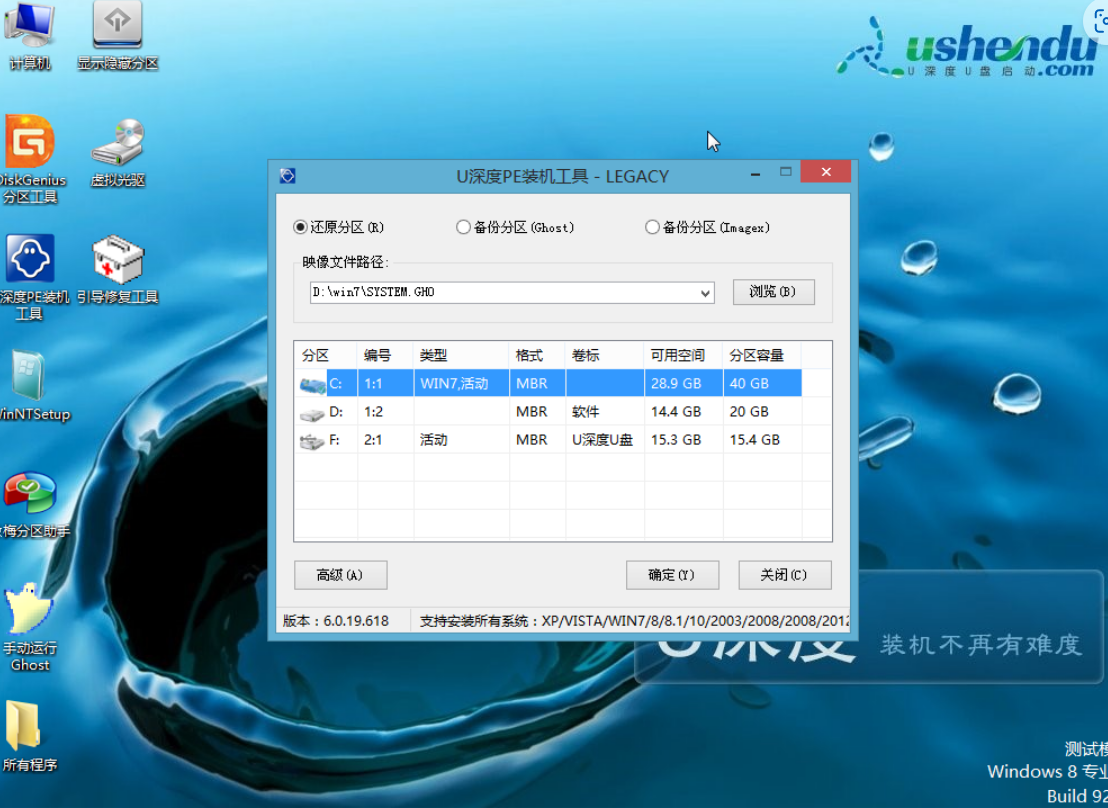This screenshot has height=808, width=1108.
Task: Launch DiskGenius 分区工具 icon
Action: tap(30, 160)
